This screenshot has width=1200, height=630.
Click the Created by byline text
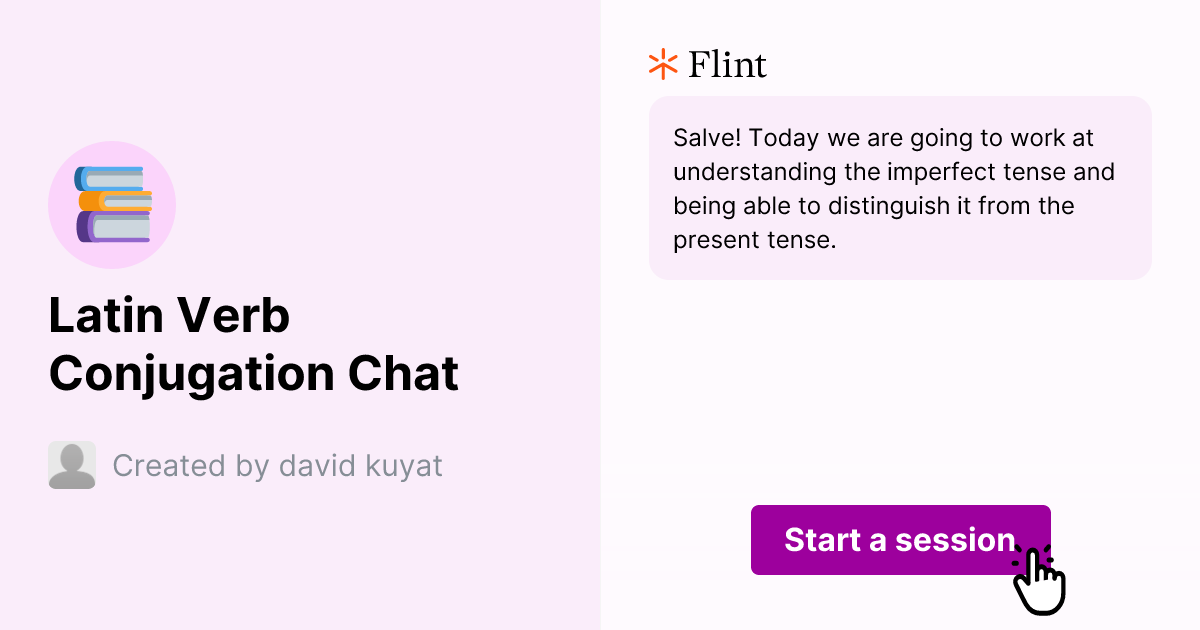(278, 465)
